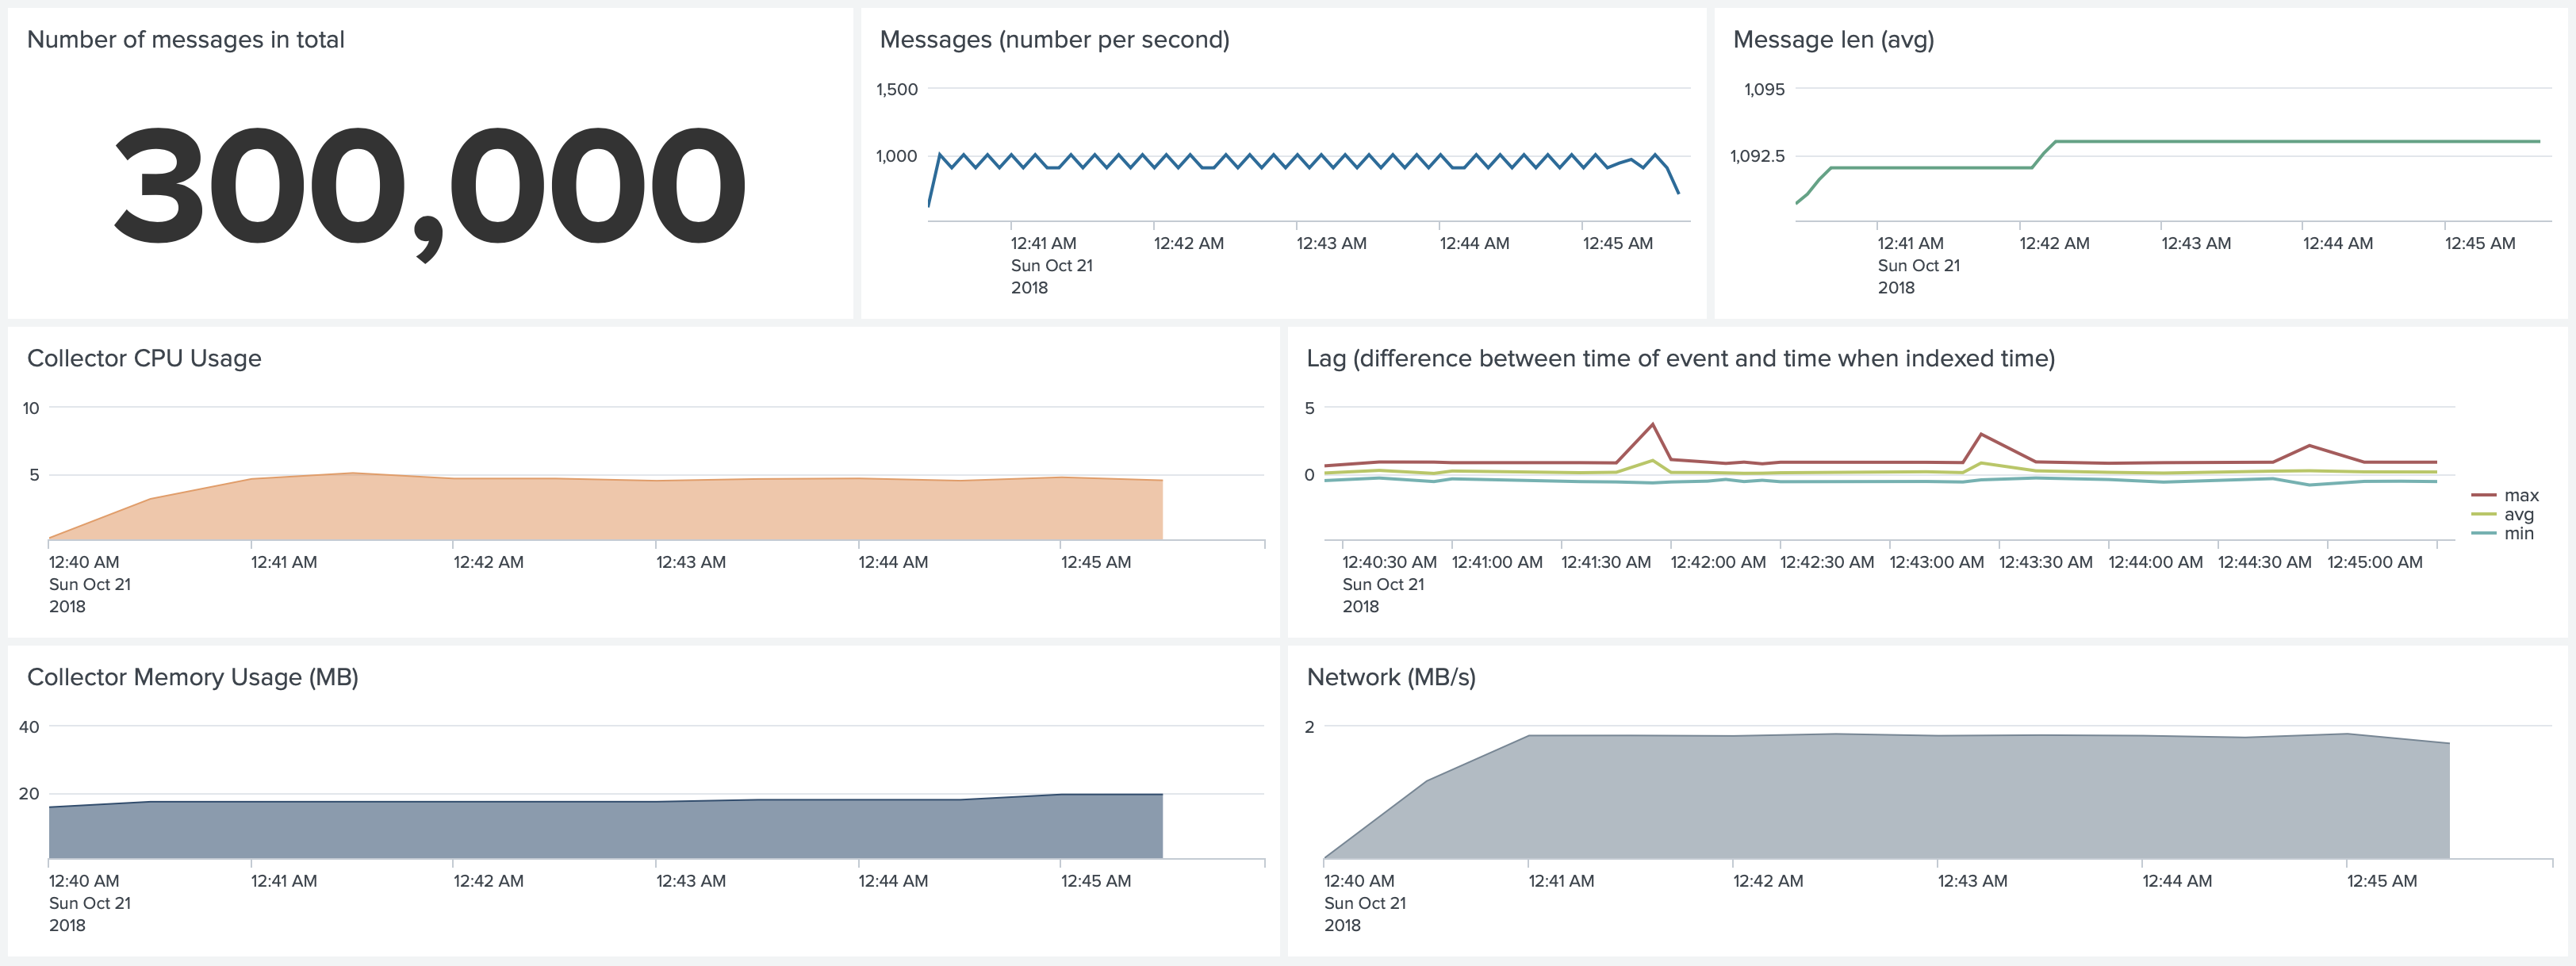This screenshot has height=966, width=2576.
Task: Click the 300,000 total messages value
Action: (430, 187)
